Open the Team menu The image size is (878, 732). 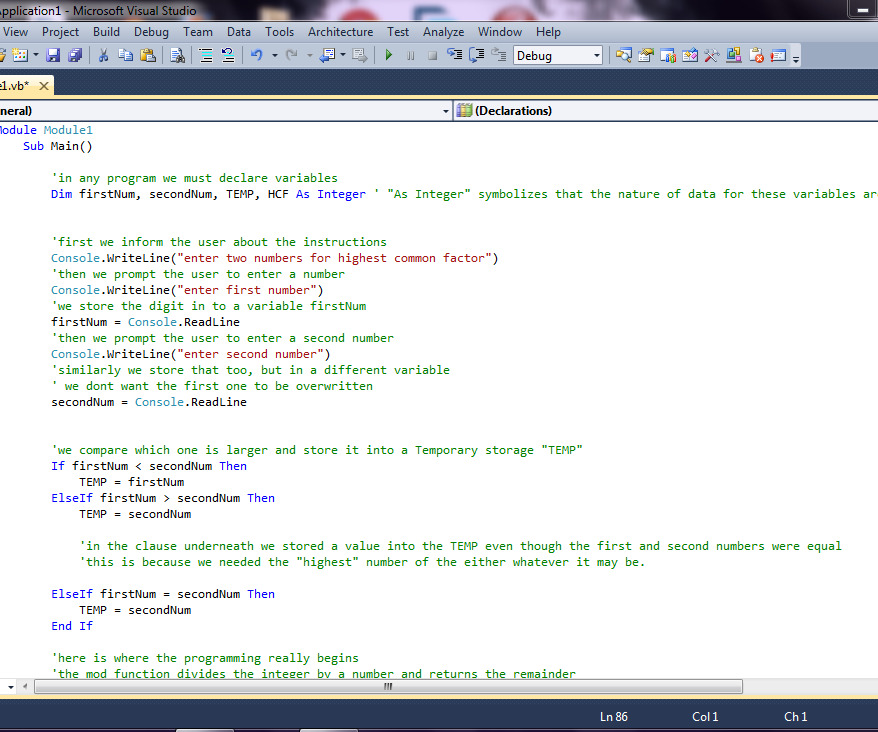[x=198, y=32]
